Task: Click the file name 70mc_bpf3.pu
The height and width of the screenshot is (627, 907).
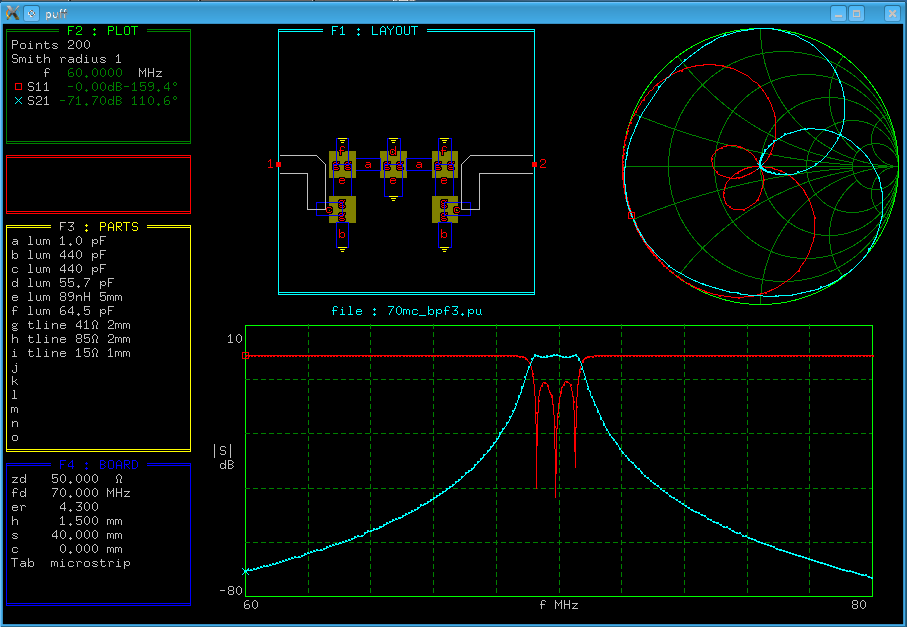Action: coord(434,311)
